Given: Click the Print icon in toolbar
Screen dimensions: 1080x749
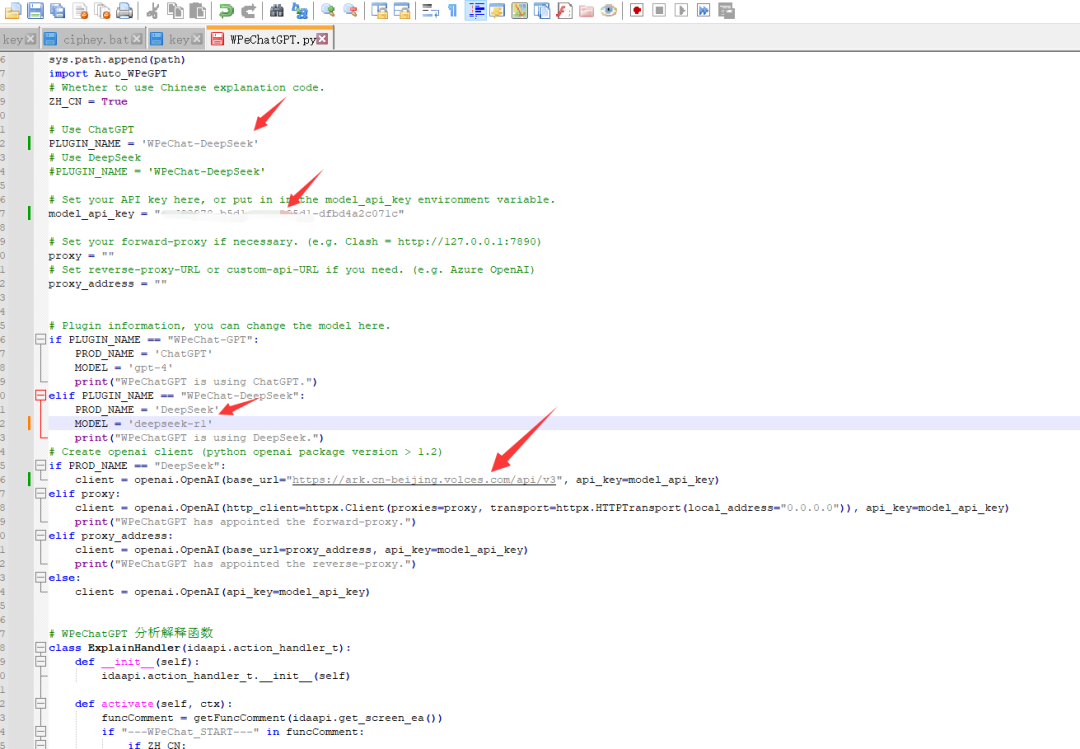Looking at the screenshot, I should coord(124,11).
